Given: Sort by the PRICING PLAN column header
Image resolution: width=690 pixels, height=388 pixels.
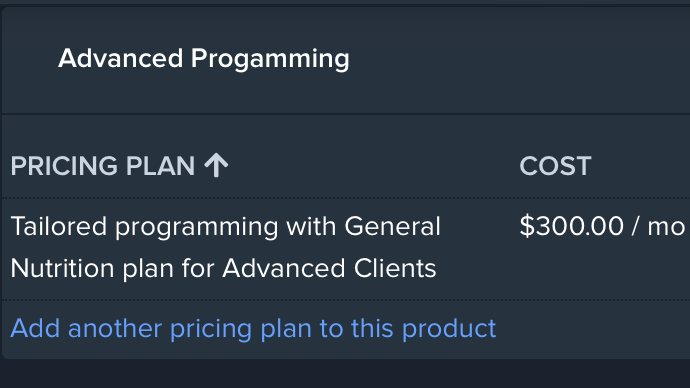Looking at the screenshot, I should point(119,166).
